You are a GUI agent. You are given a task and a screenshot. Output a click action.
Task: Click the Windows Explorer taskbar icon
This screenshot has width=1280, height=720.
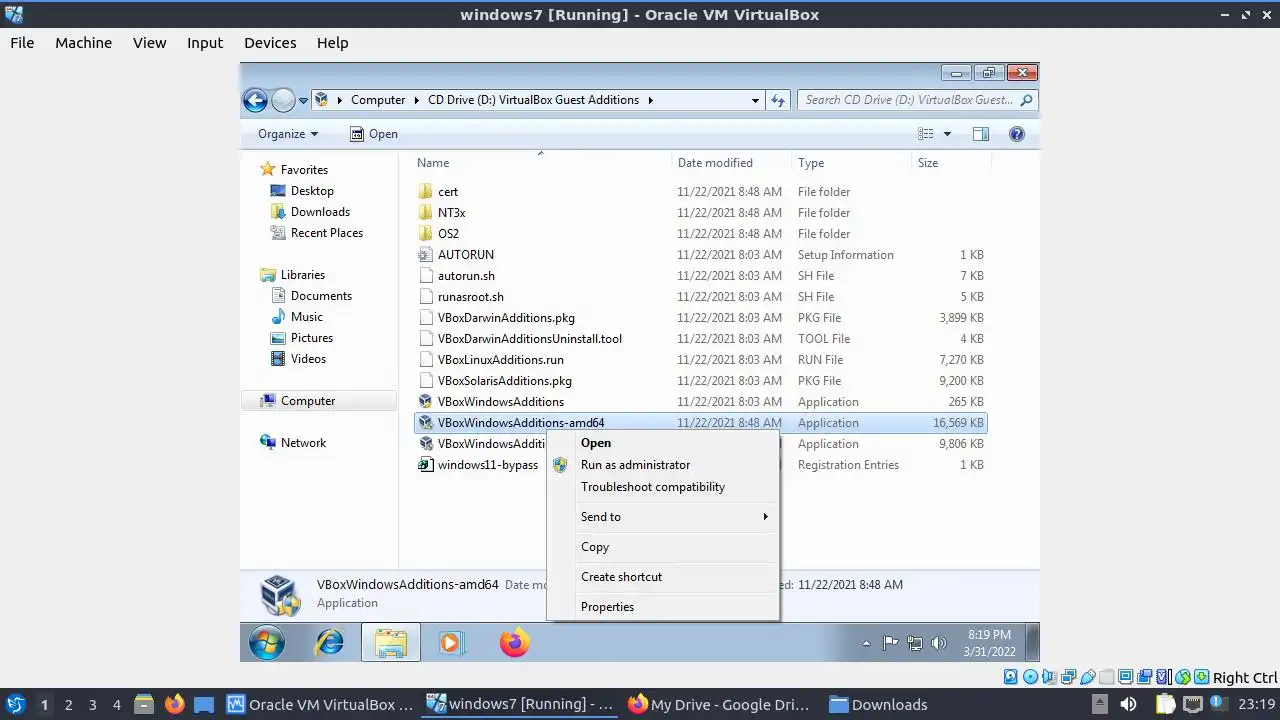click(390, 642)
